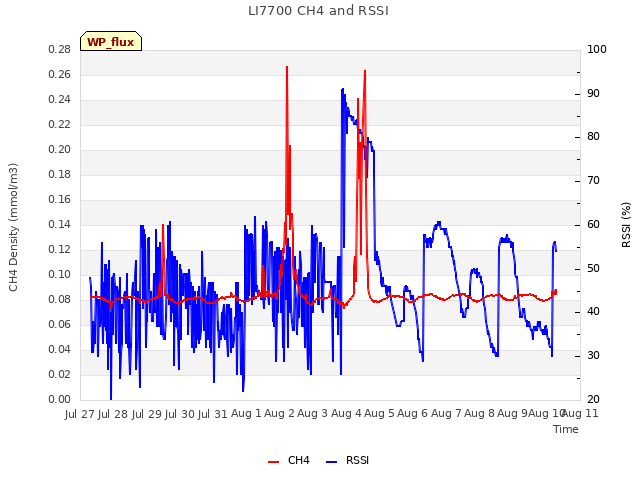This screenshot has width=640, height=480.
Task: Click the WP_flux label badge
Action: (111, 42)
